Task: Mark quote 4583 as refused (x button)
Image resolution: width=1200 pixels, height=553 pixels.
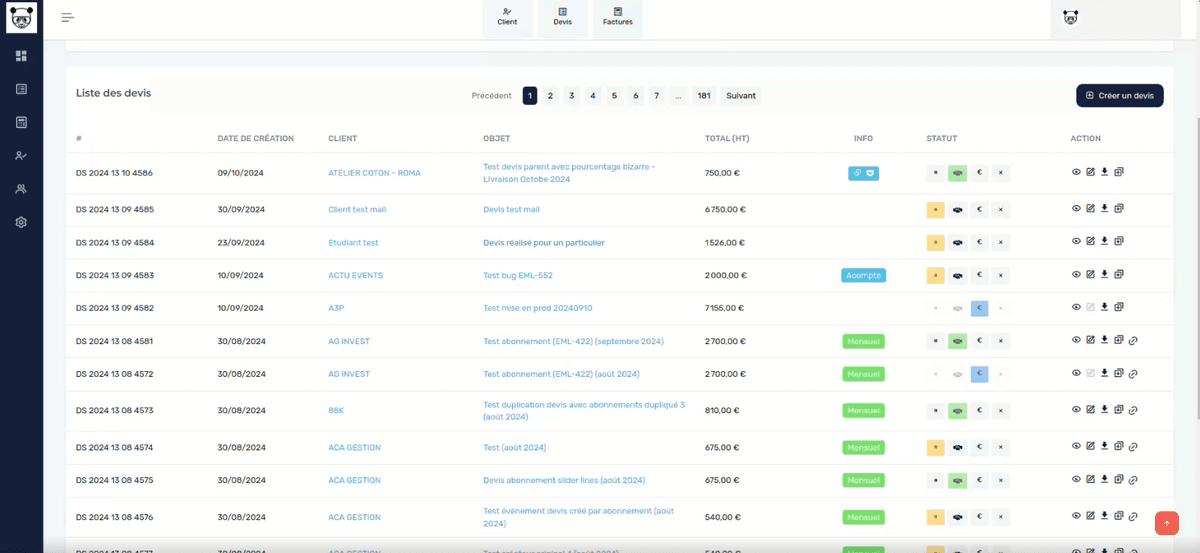Action: (x=1002, y=275)
